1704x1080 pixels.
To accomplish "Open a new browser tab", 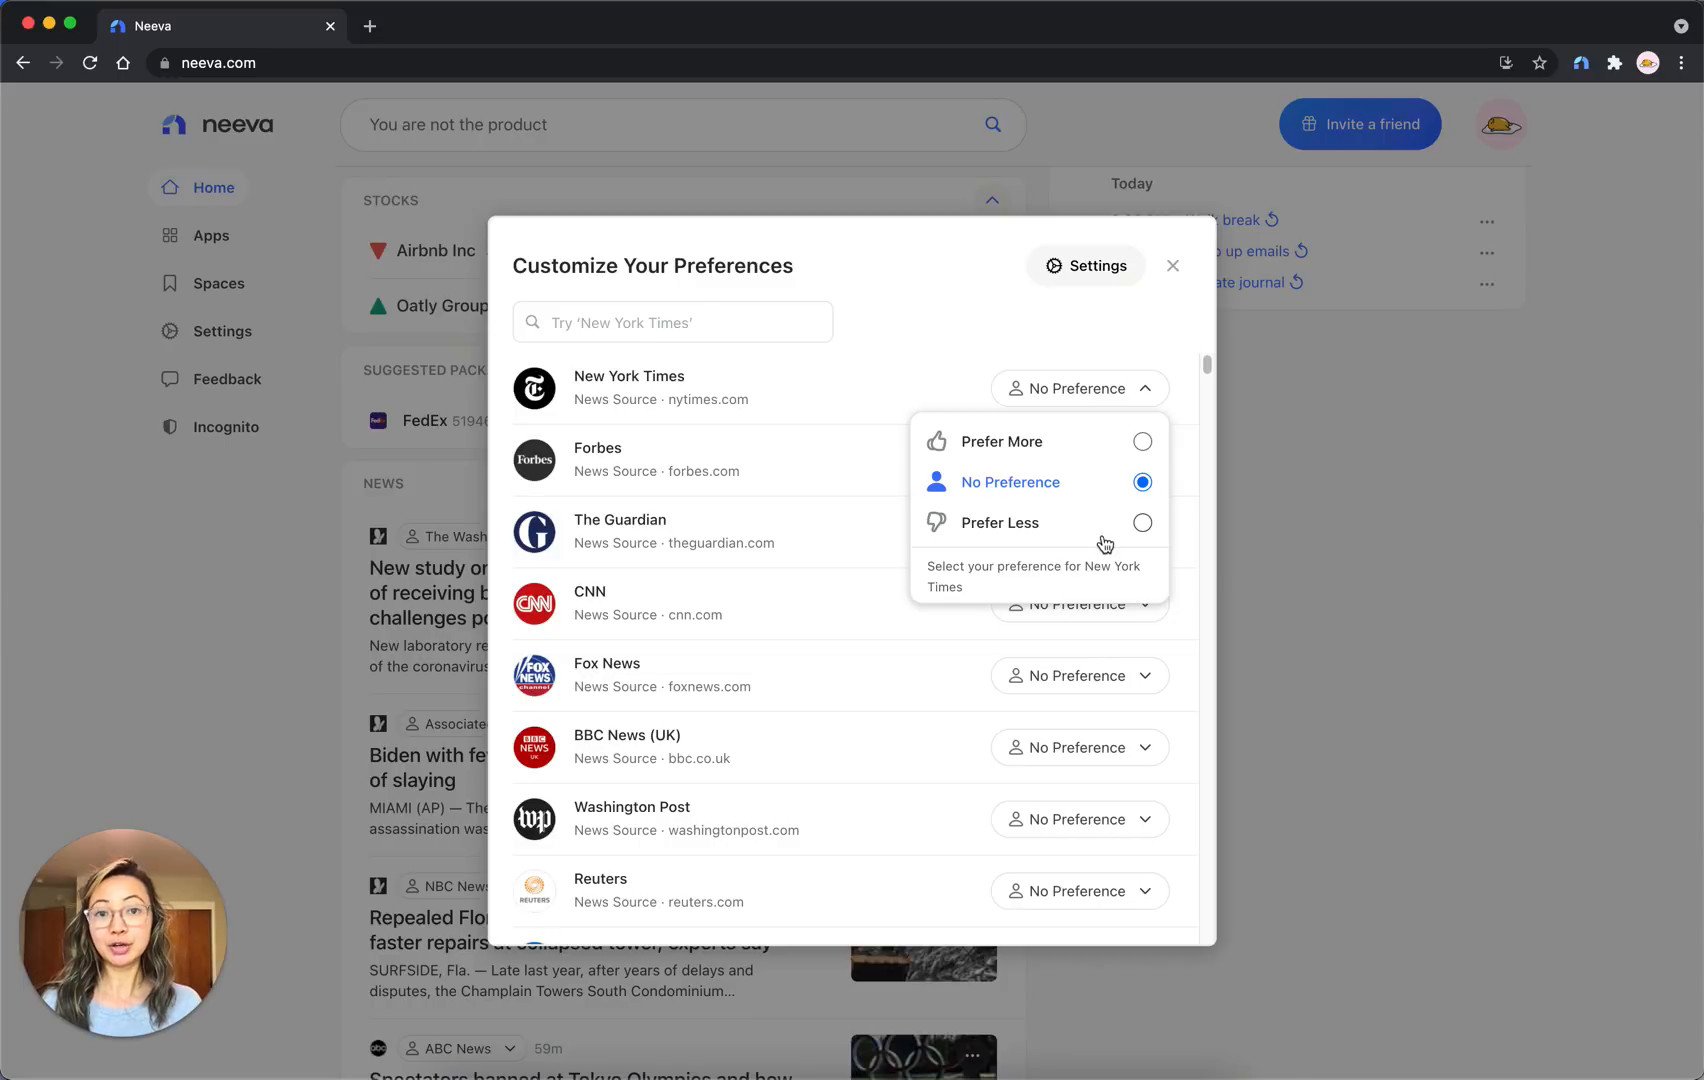I will 370,26.
